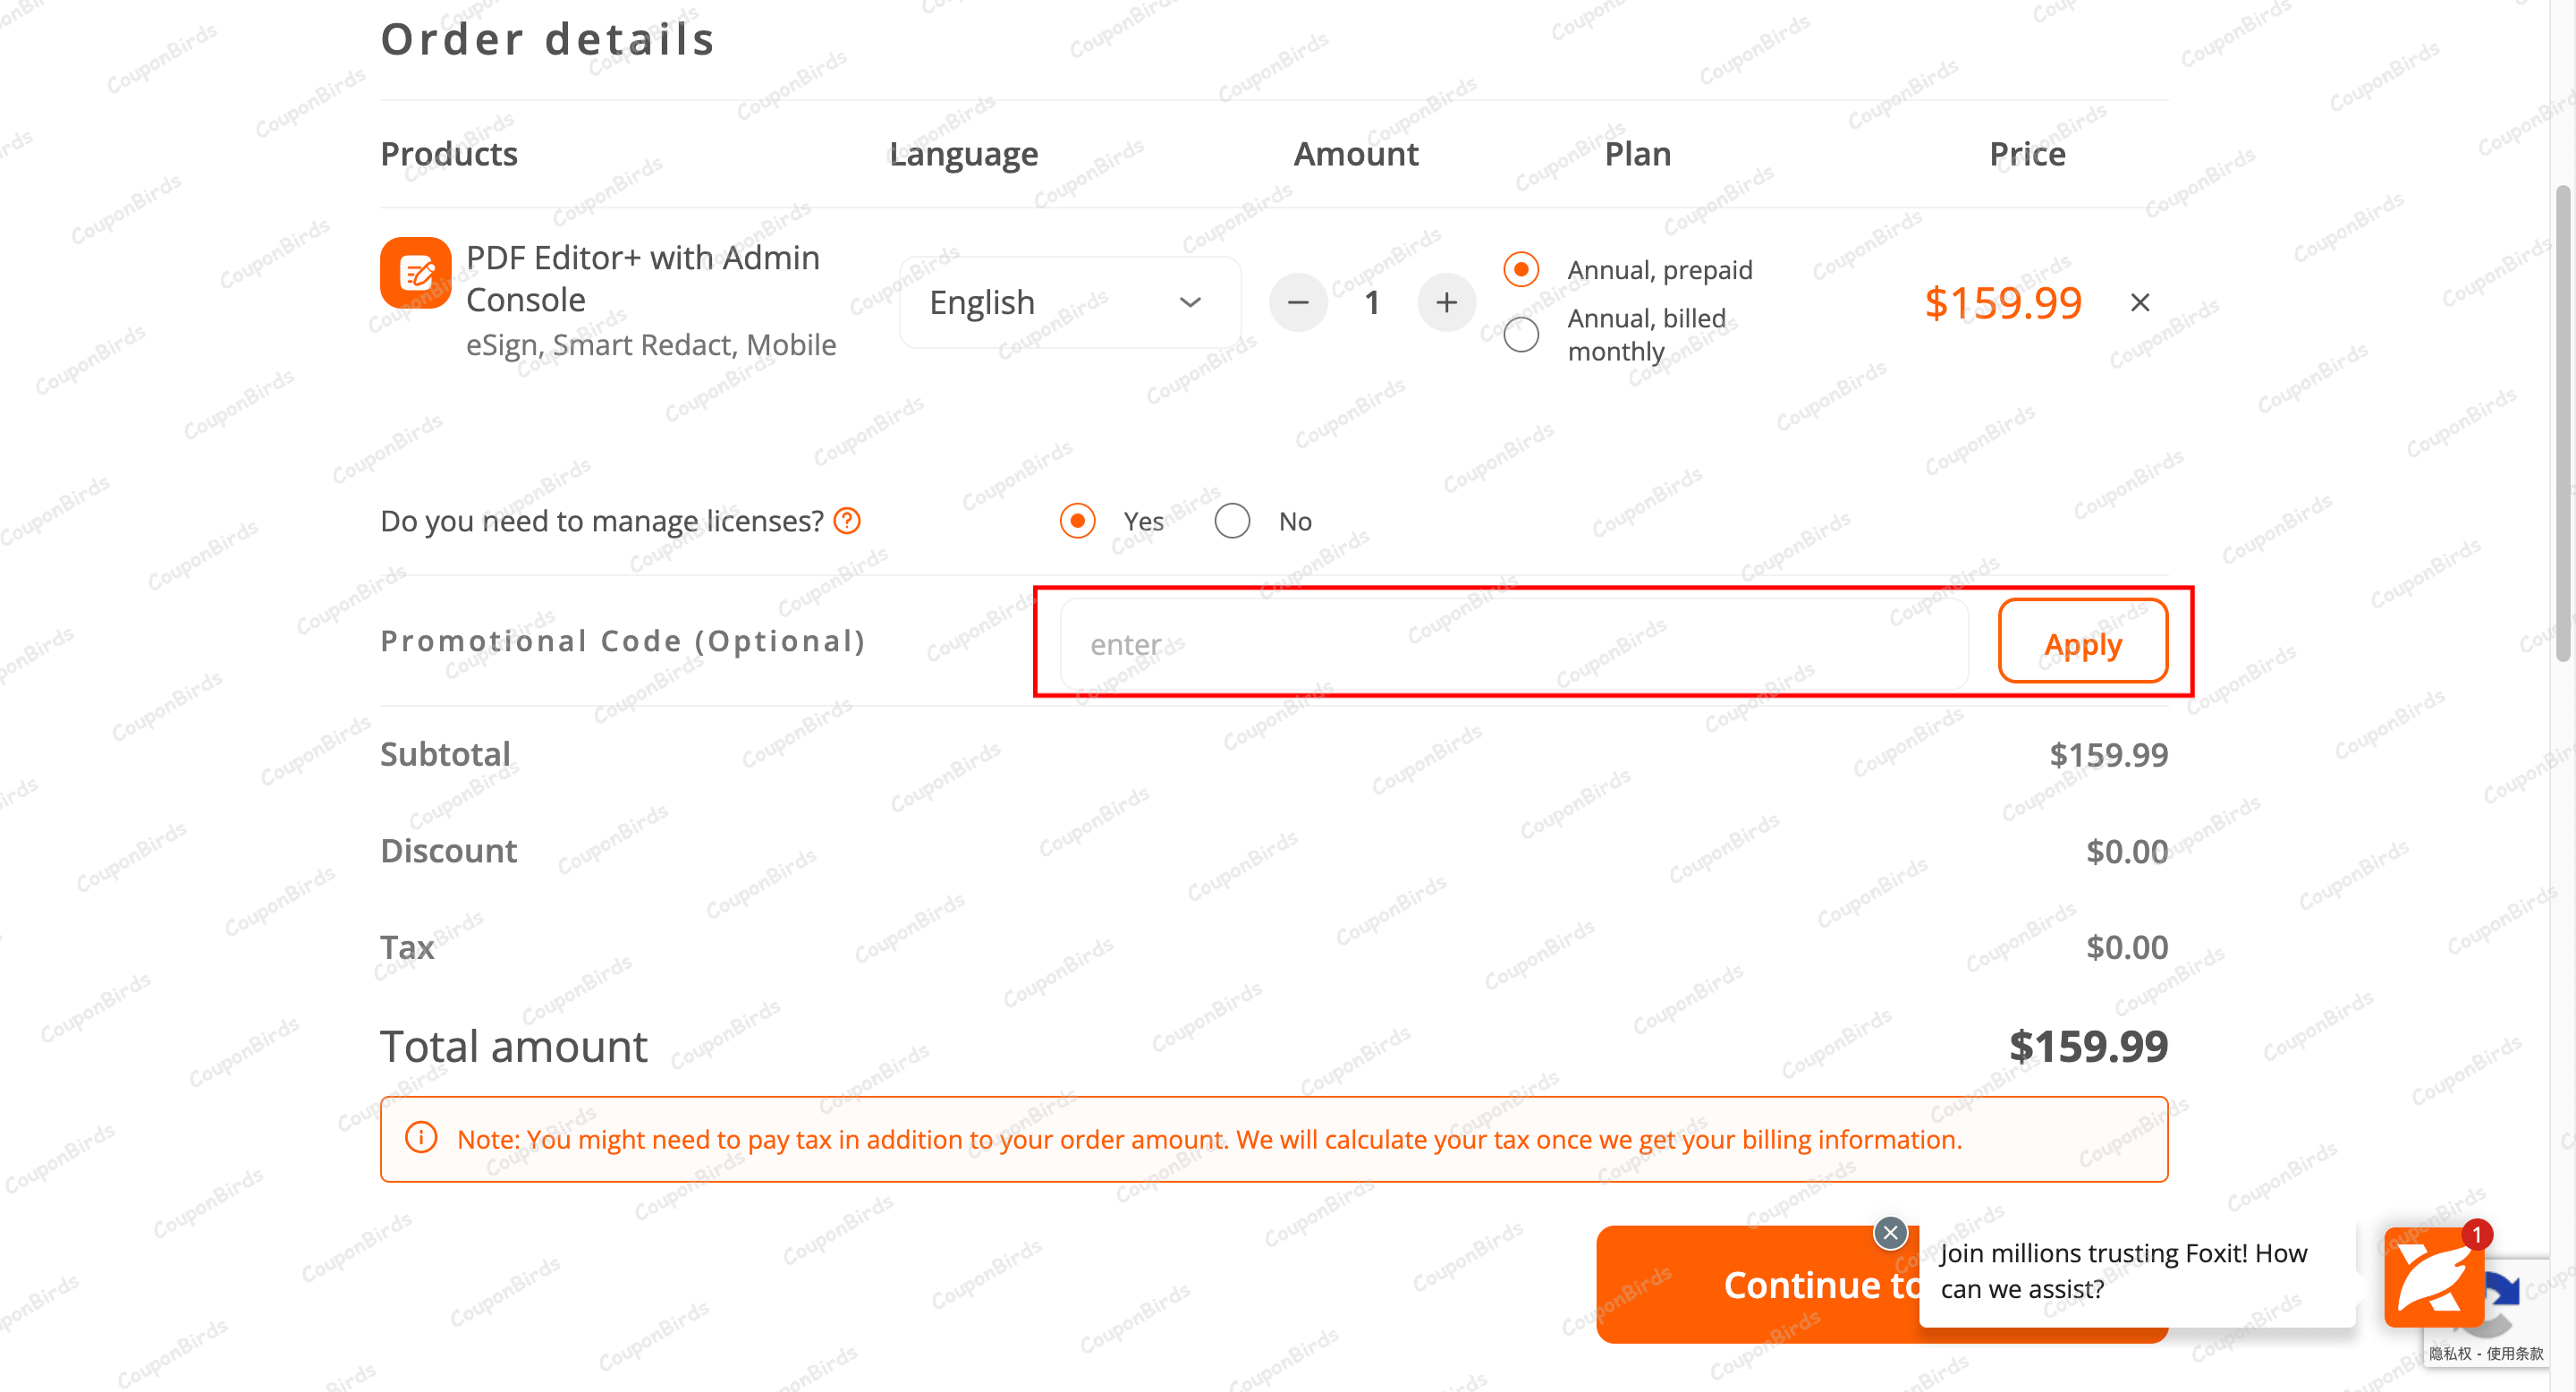Dismiss the chat greeting message
The height and width of the screenshot is (1392, 2576).
1890,1233
